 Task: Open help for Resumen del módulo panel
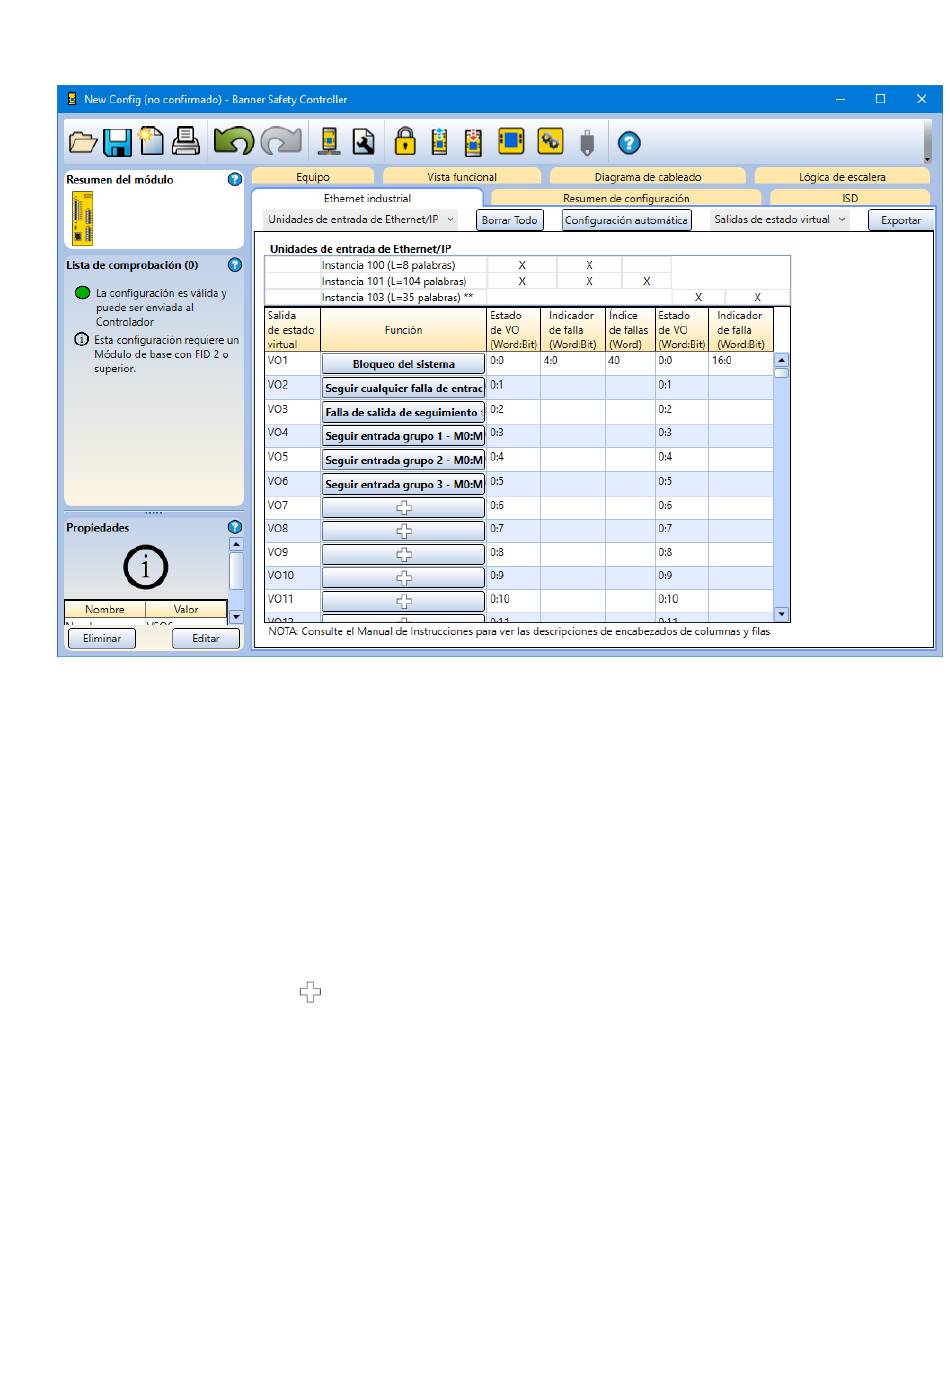(235, 180)
